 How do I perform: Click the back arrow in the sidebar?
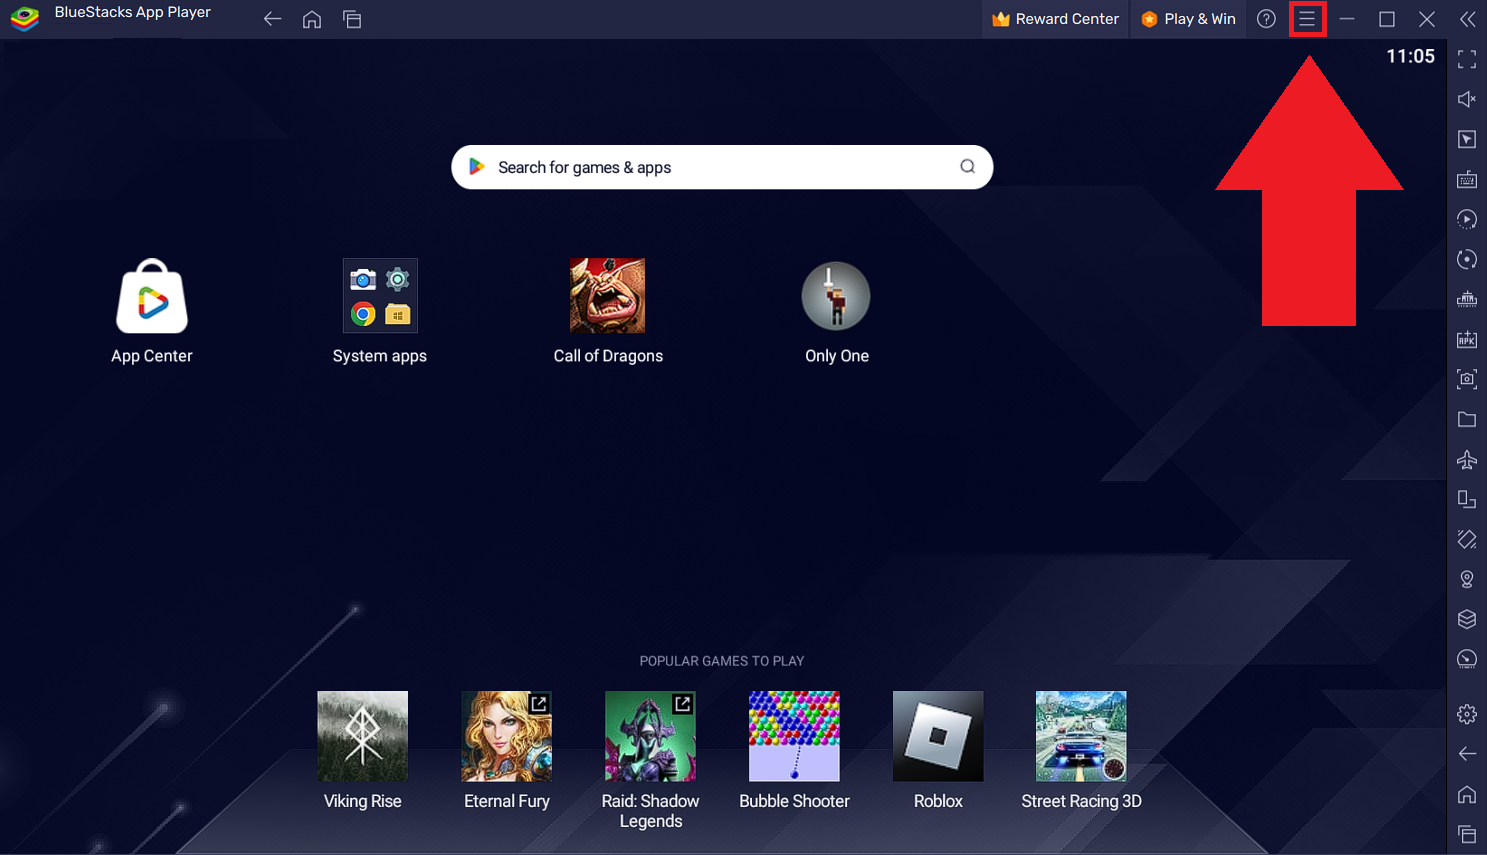click(x=1467, y=754)
